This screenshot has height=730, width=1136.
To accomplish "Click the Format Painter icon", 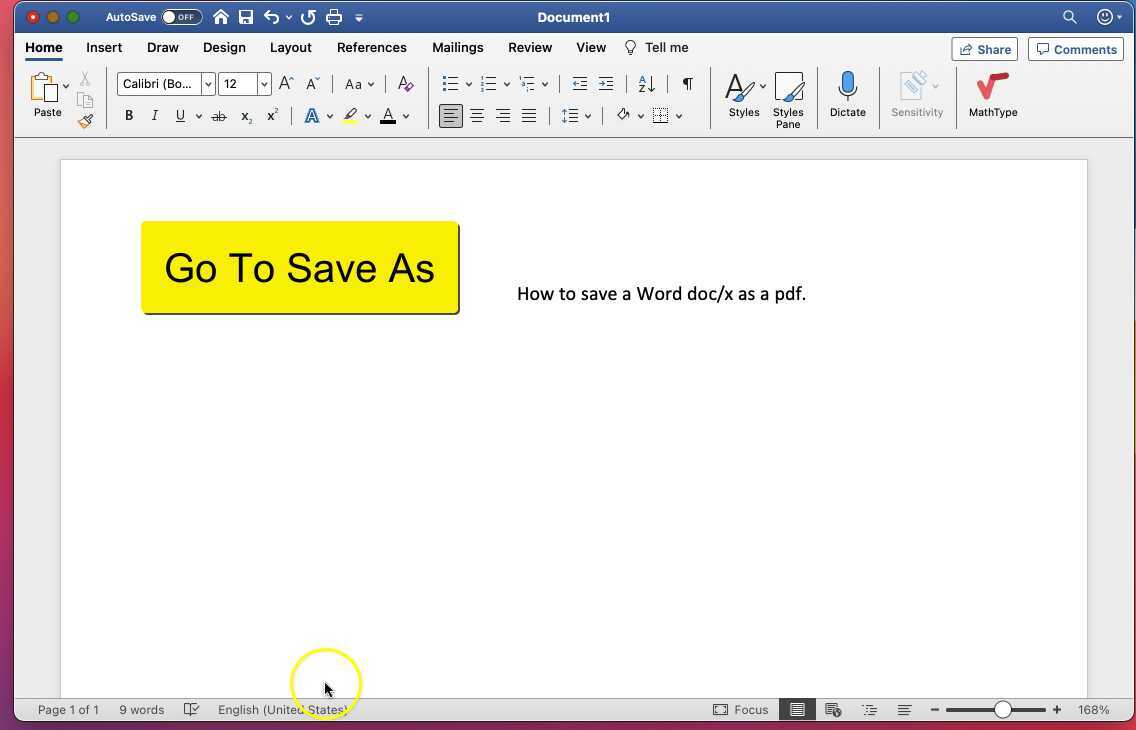I will tap(85, 121).
